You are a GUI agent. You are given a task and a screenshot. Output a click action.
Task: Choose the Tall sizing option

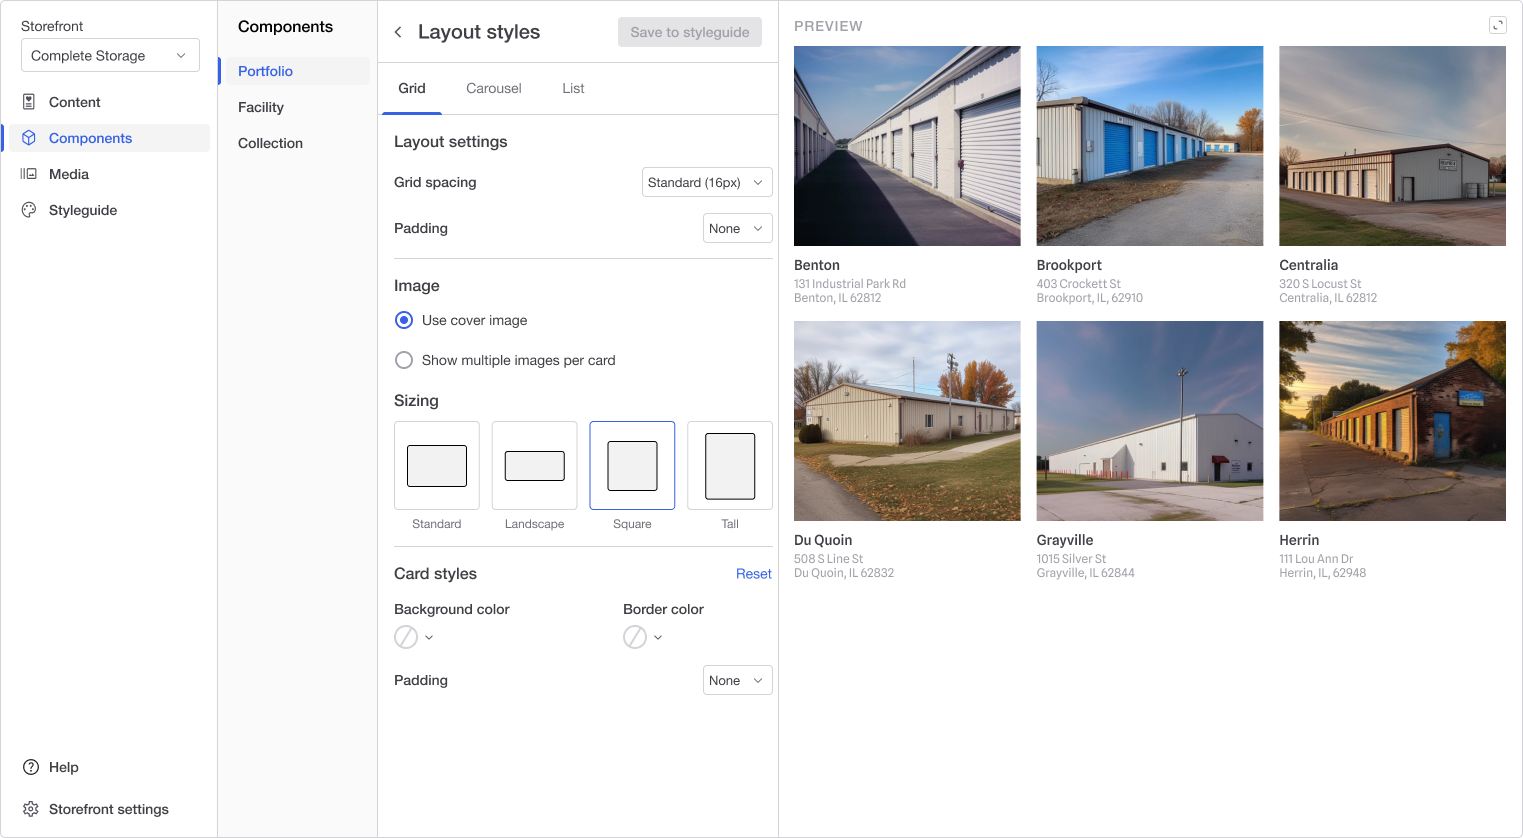730,466
